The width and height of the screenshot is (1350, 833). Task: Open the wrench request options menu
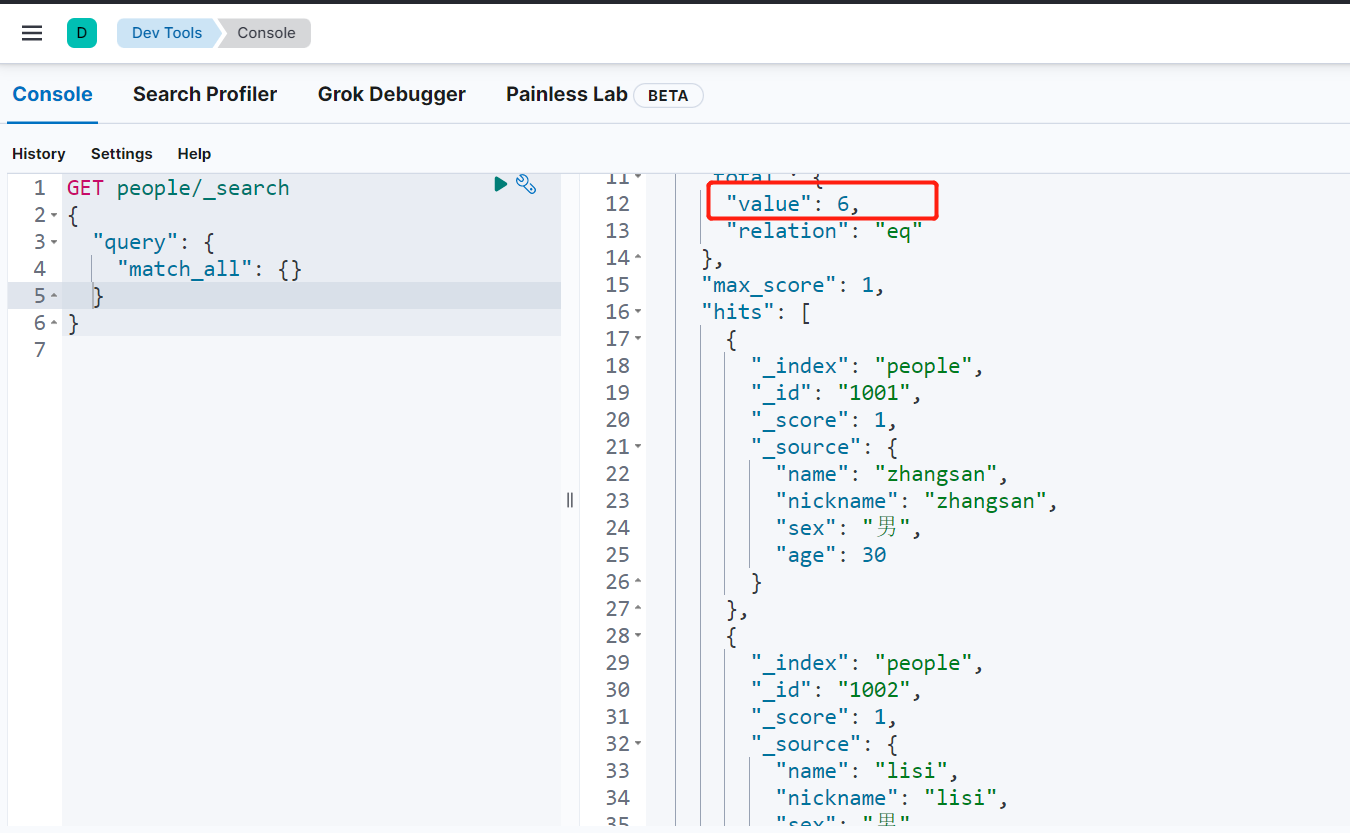(x=526, y=184)
